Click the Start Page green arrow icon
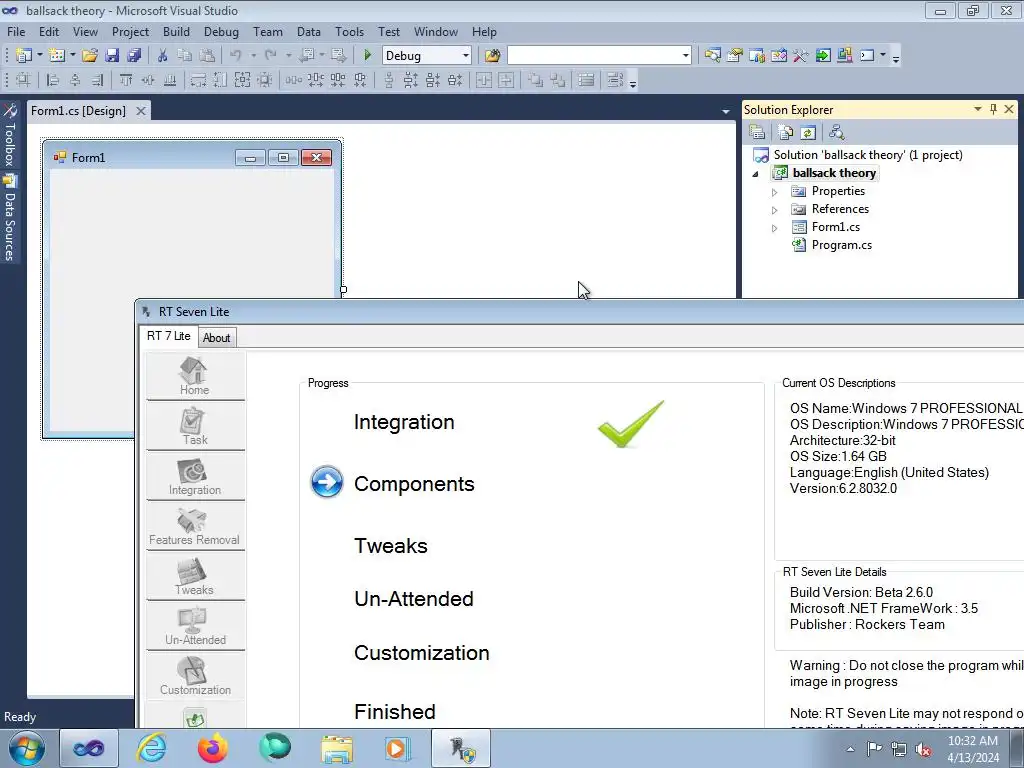The image size is (1024, 768). pos(823,56)
